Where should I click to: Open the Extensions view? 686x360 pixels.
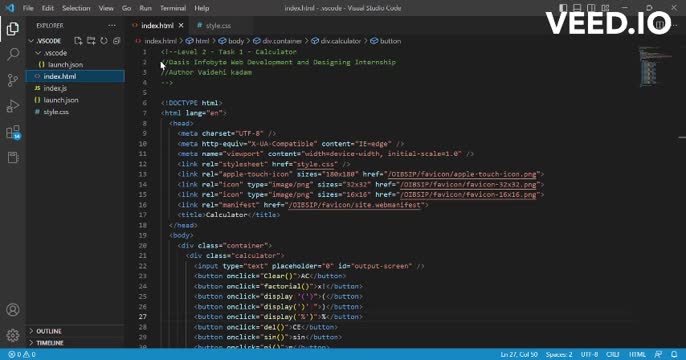click(13, 132)
